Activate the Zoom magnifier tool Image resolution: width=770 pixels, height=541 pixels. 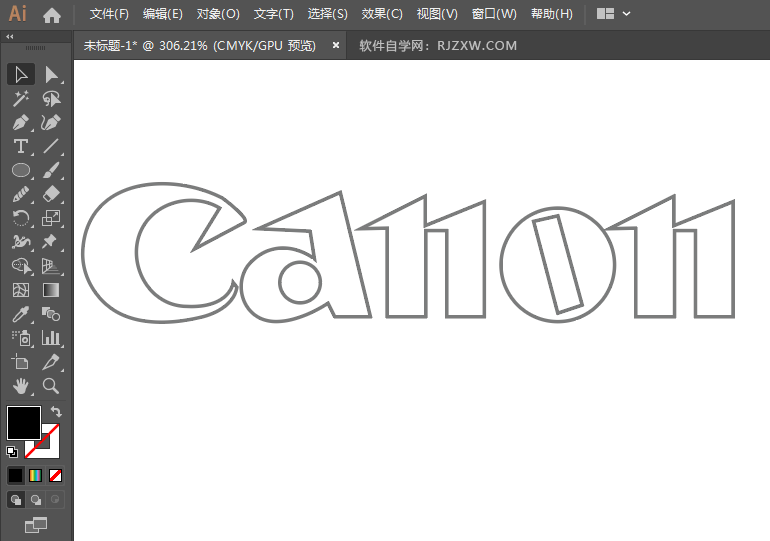51,385
